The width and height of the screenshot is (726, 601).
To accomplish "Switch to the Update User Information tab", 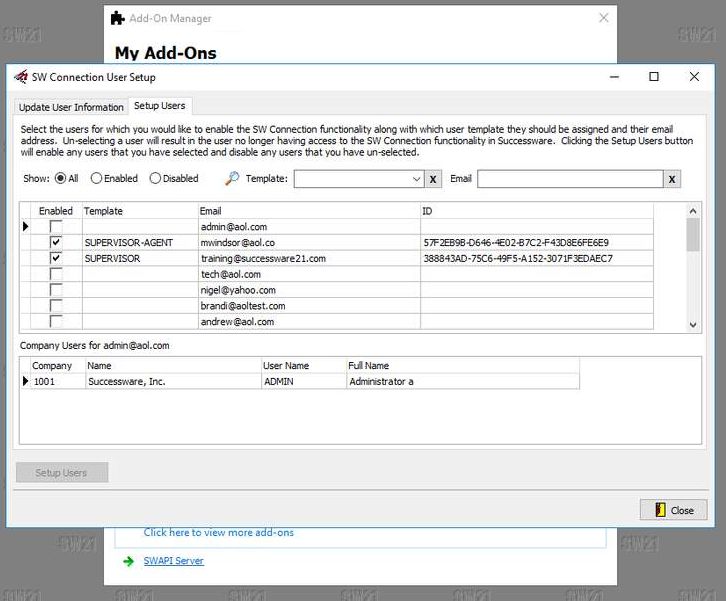I will click(x=71, y=107).
